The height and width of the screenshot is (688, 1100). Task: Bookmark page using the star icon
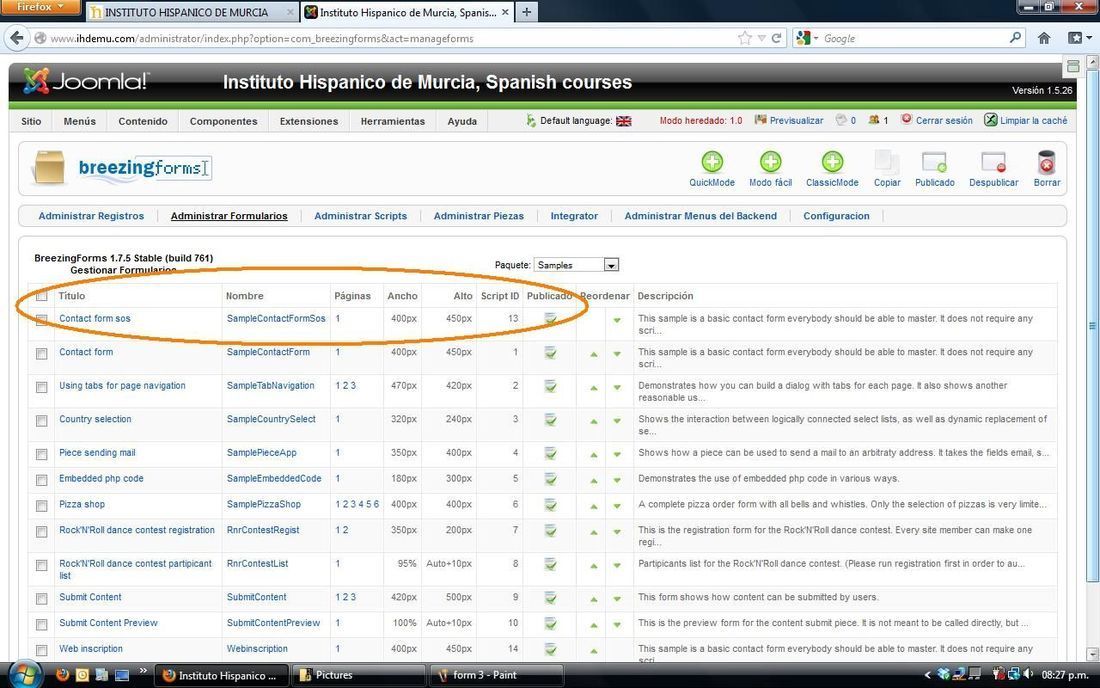pyautogui.click(x=744, y=38)
